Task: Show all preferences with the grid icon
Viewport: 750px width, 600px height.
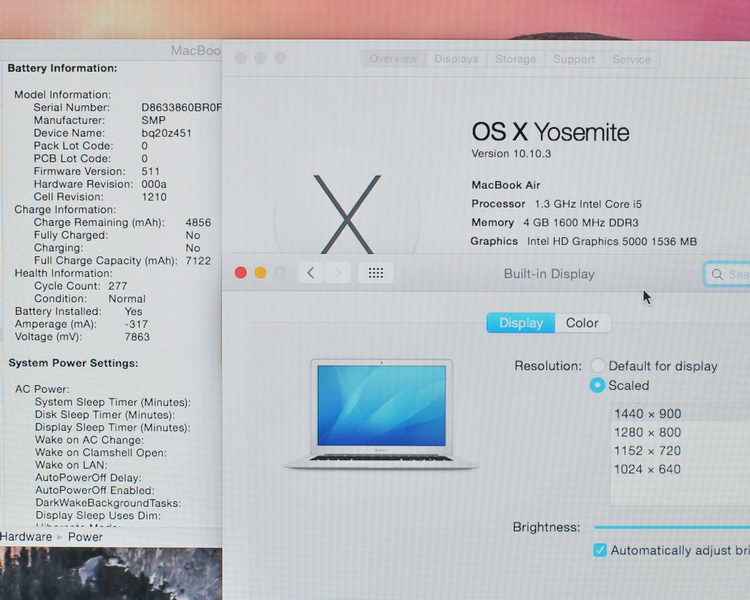Action: [376, 273]
